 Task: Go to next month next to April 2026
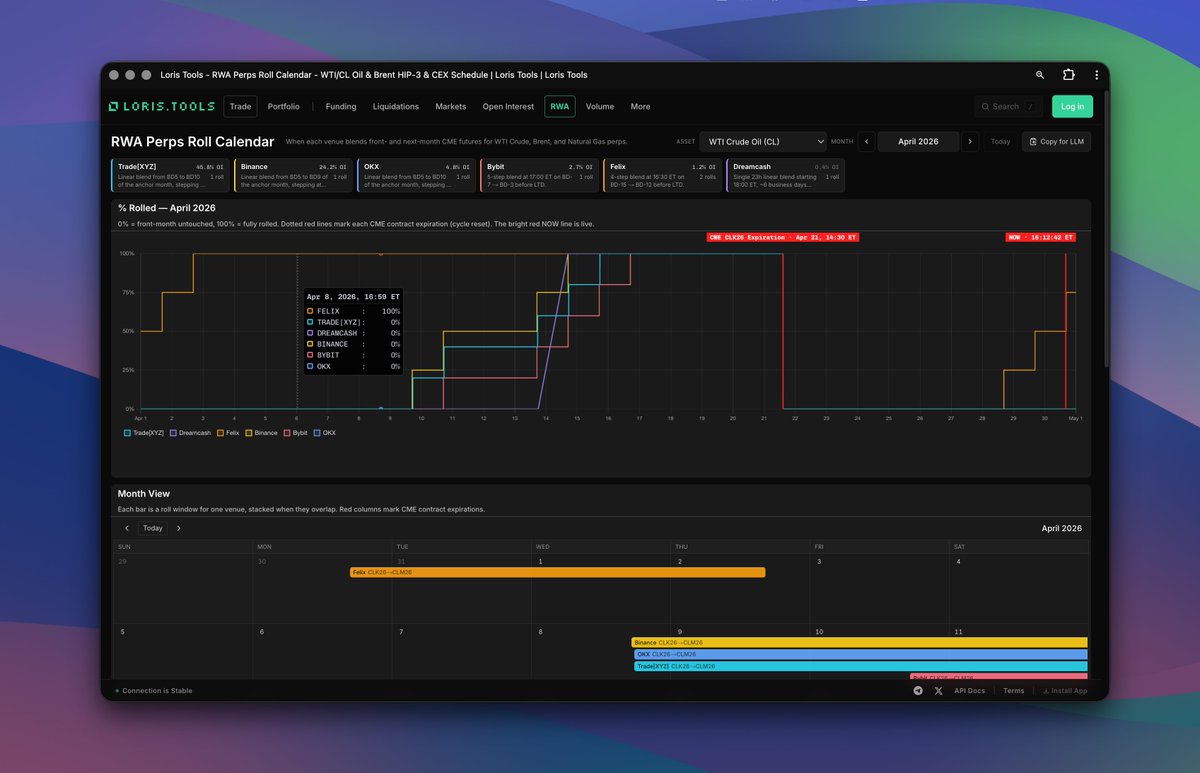point(970,142)
